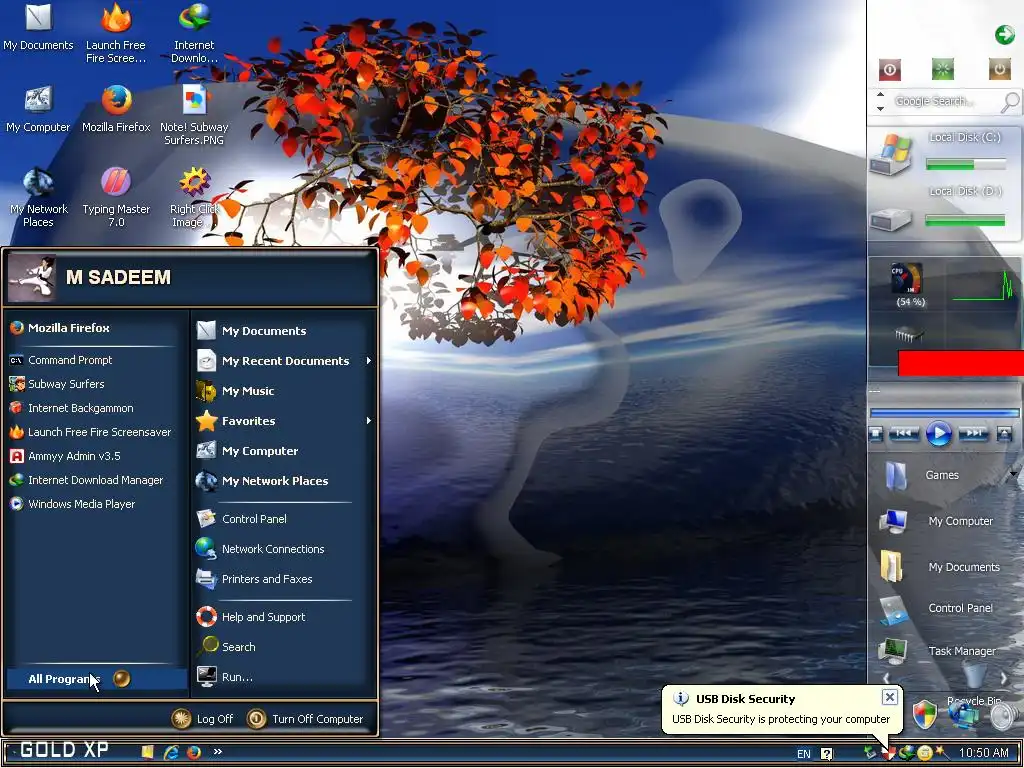Skip to previous track in sidebar player

coord(904,433)
